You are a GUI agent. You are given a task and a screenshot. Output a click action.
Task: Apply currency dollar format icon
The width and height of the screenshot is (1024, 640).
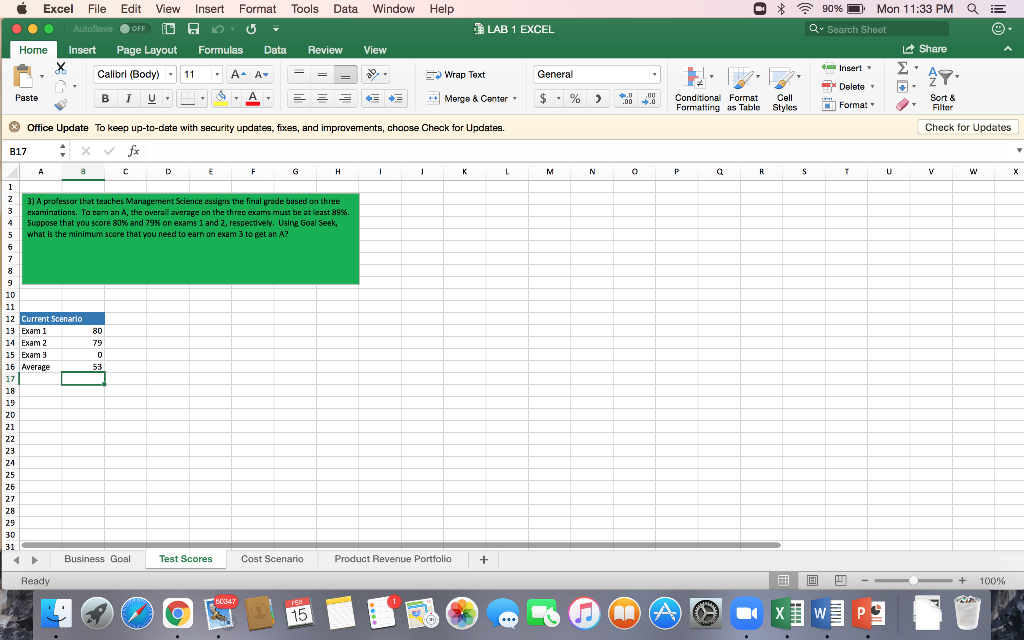543,99
